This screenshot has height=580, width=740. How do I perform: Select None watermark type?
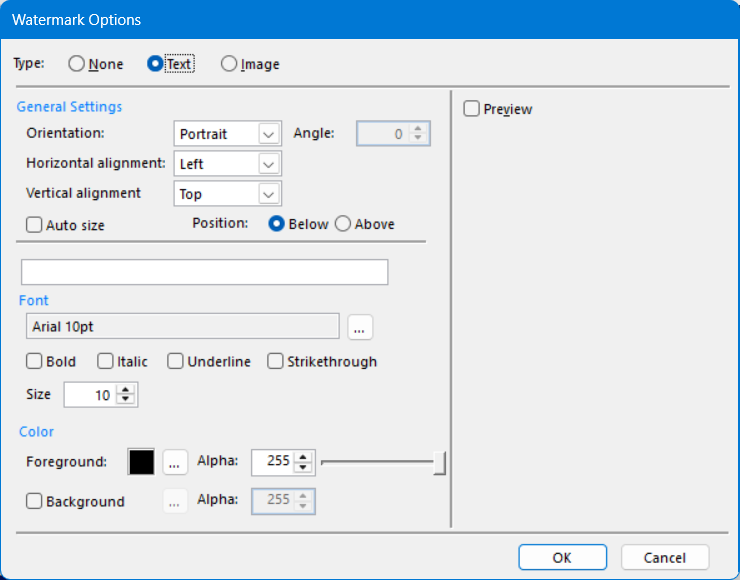tap(77, 64)
